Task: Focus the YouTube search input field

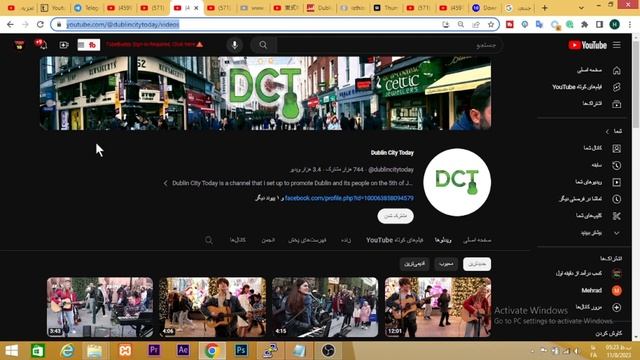Action: click(x=389, y=45)
